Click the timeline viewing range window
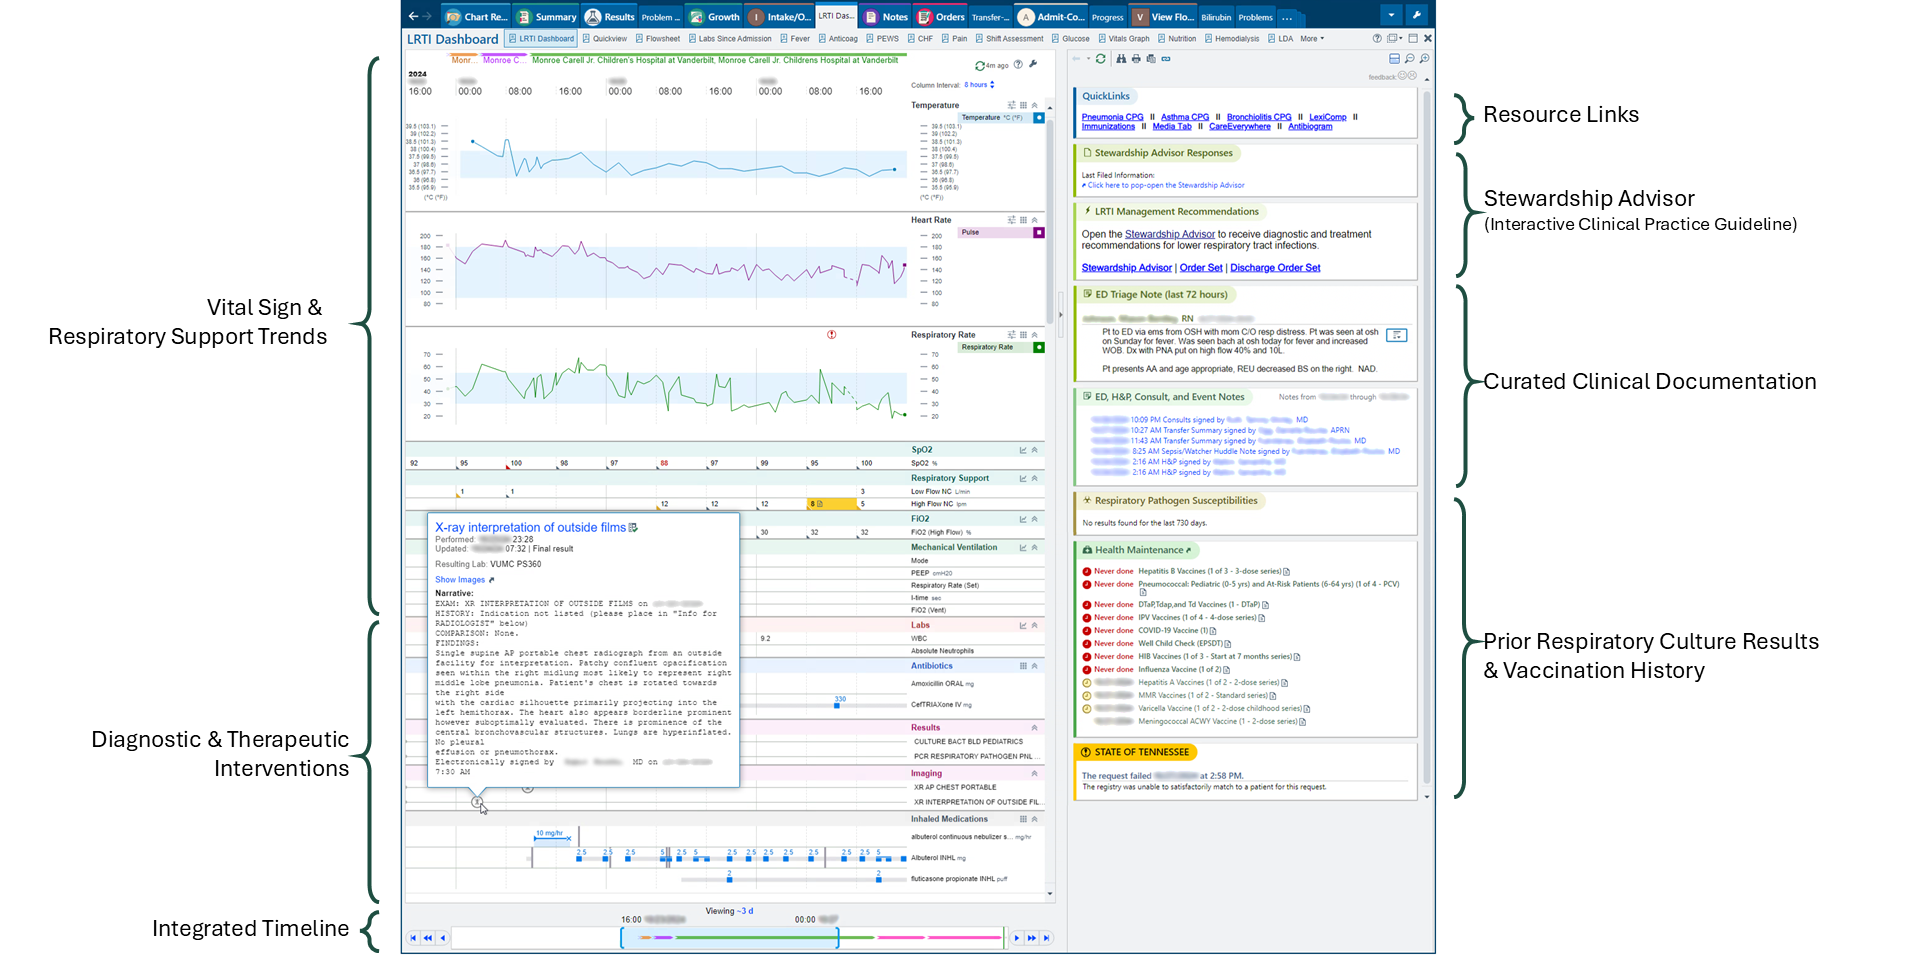This screenshot has height=960, width=1920. tap(730, 938)
